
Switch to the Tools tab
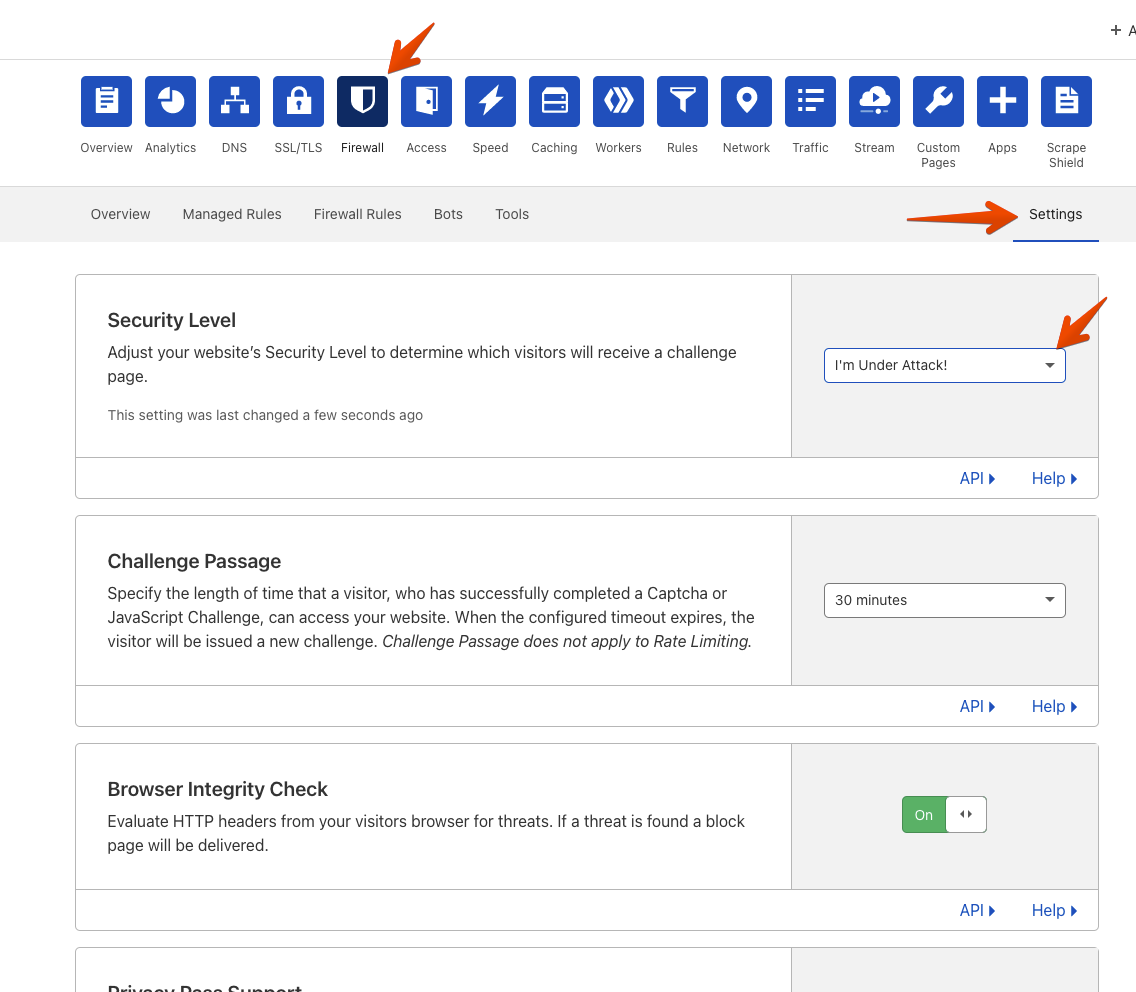[511, 214]
